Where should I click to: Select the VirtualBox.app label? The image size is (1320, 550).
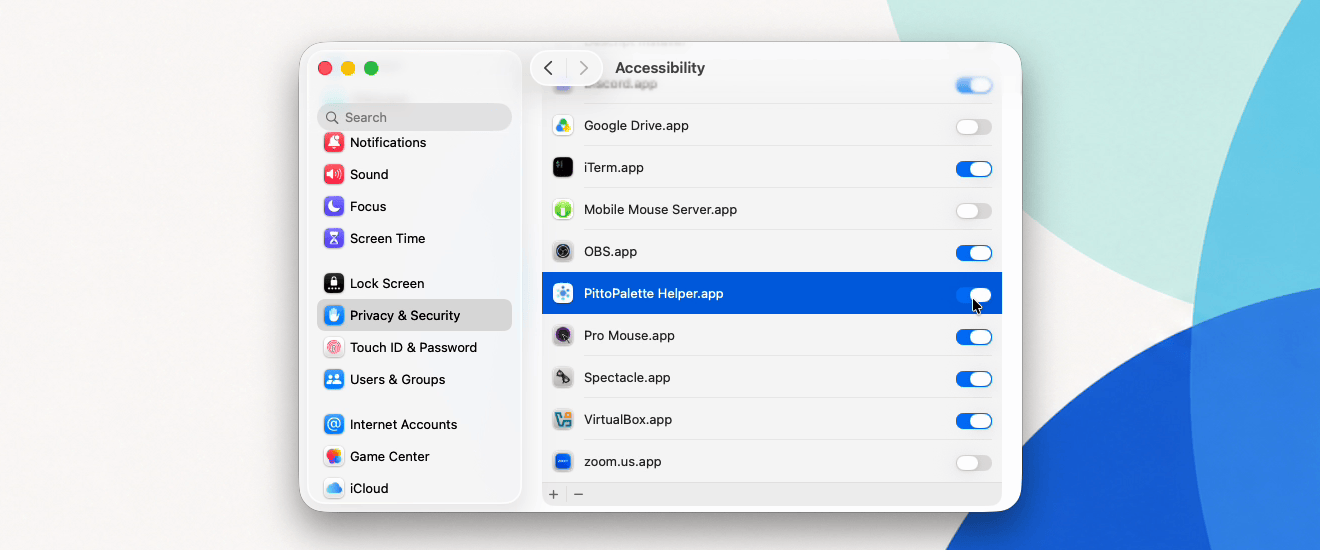click(x=627, y=420)
